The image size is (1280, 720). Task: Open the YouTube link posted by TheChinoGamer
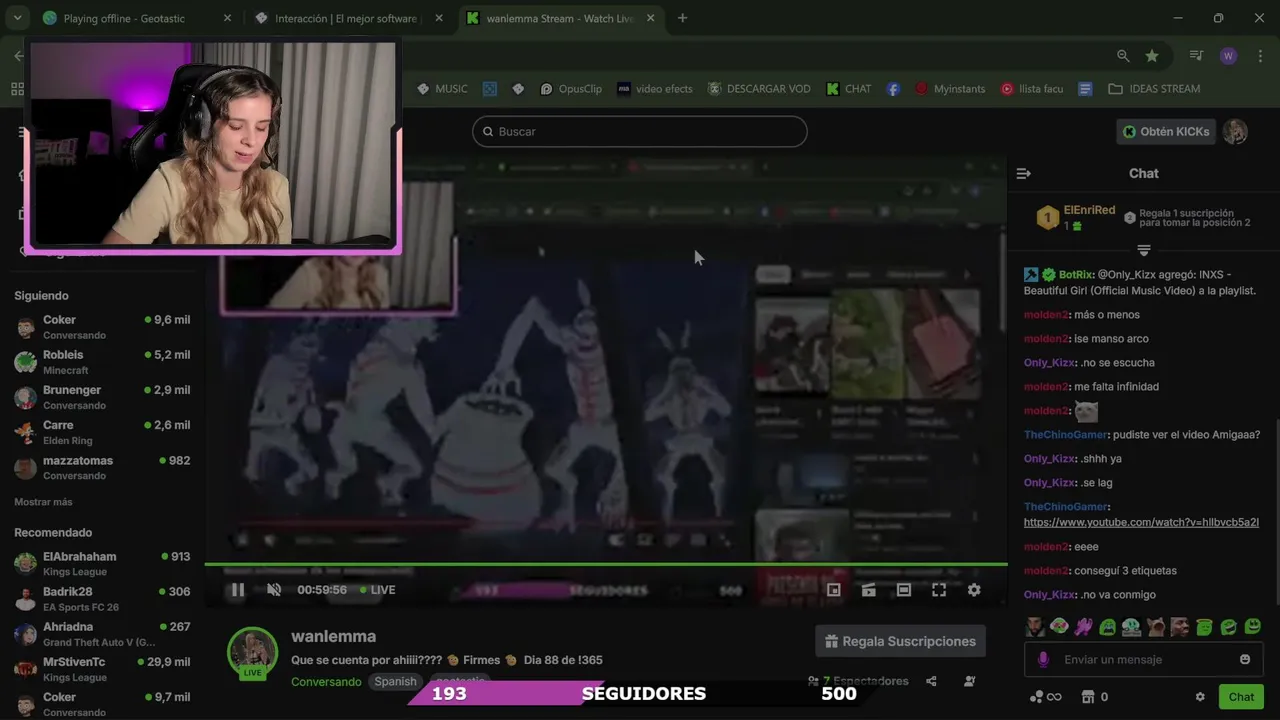tap(1141, 522)
